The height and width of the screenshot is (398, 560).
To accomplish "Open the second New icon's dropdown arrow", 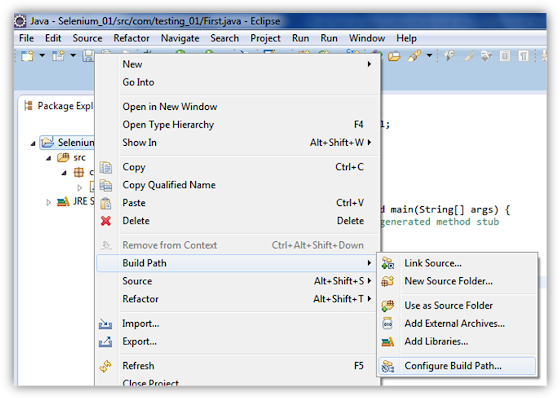I will pos(73,55).
